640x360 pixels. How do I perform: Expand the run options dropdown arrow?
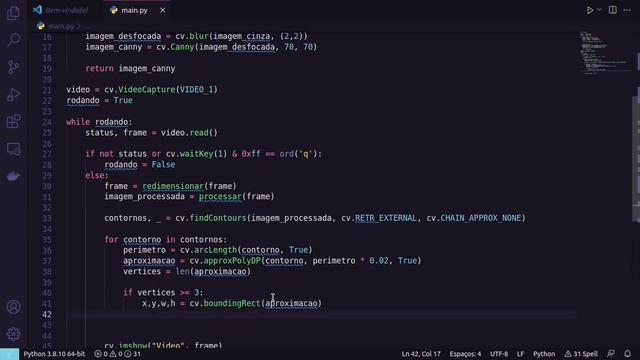(x=599, y=10)
